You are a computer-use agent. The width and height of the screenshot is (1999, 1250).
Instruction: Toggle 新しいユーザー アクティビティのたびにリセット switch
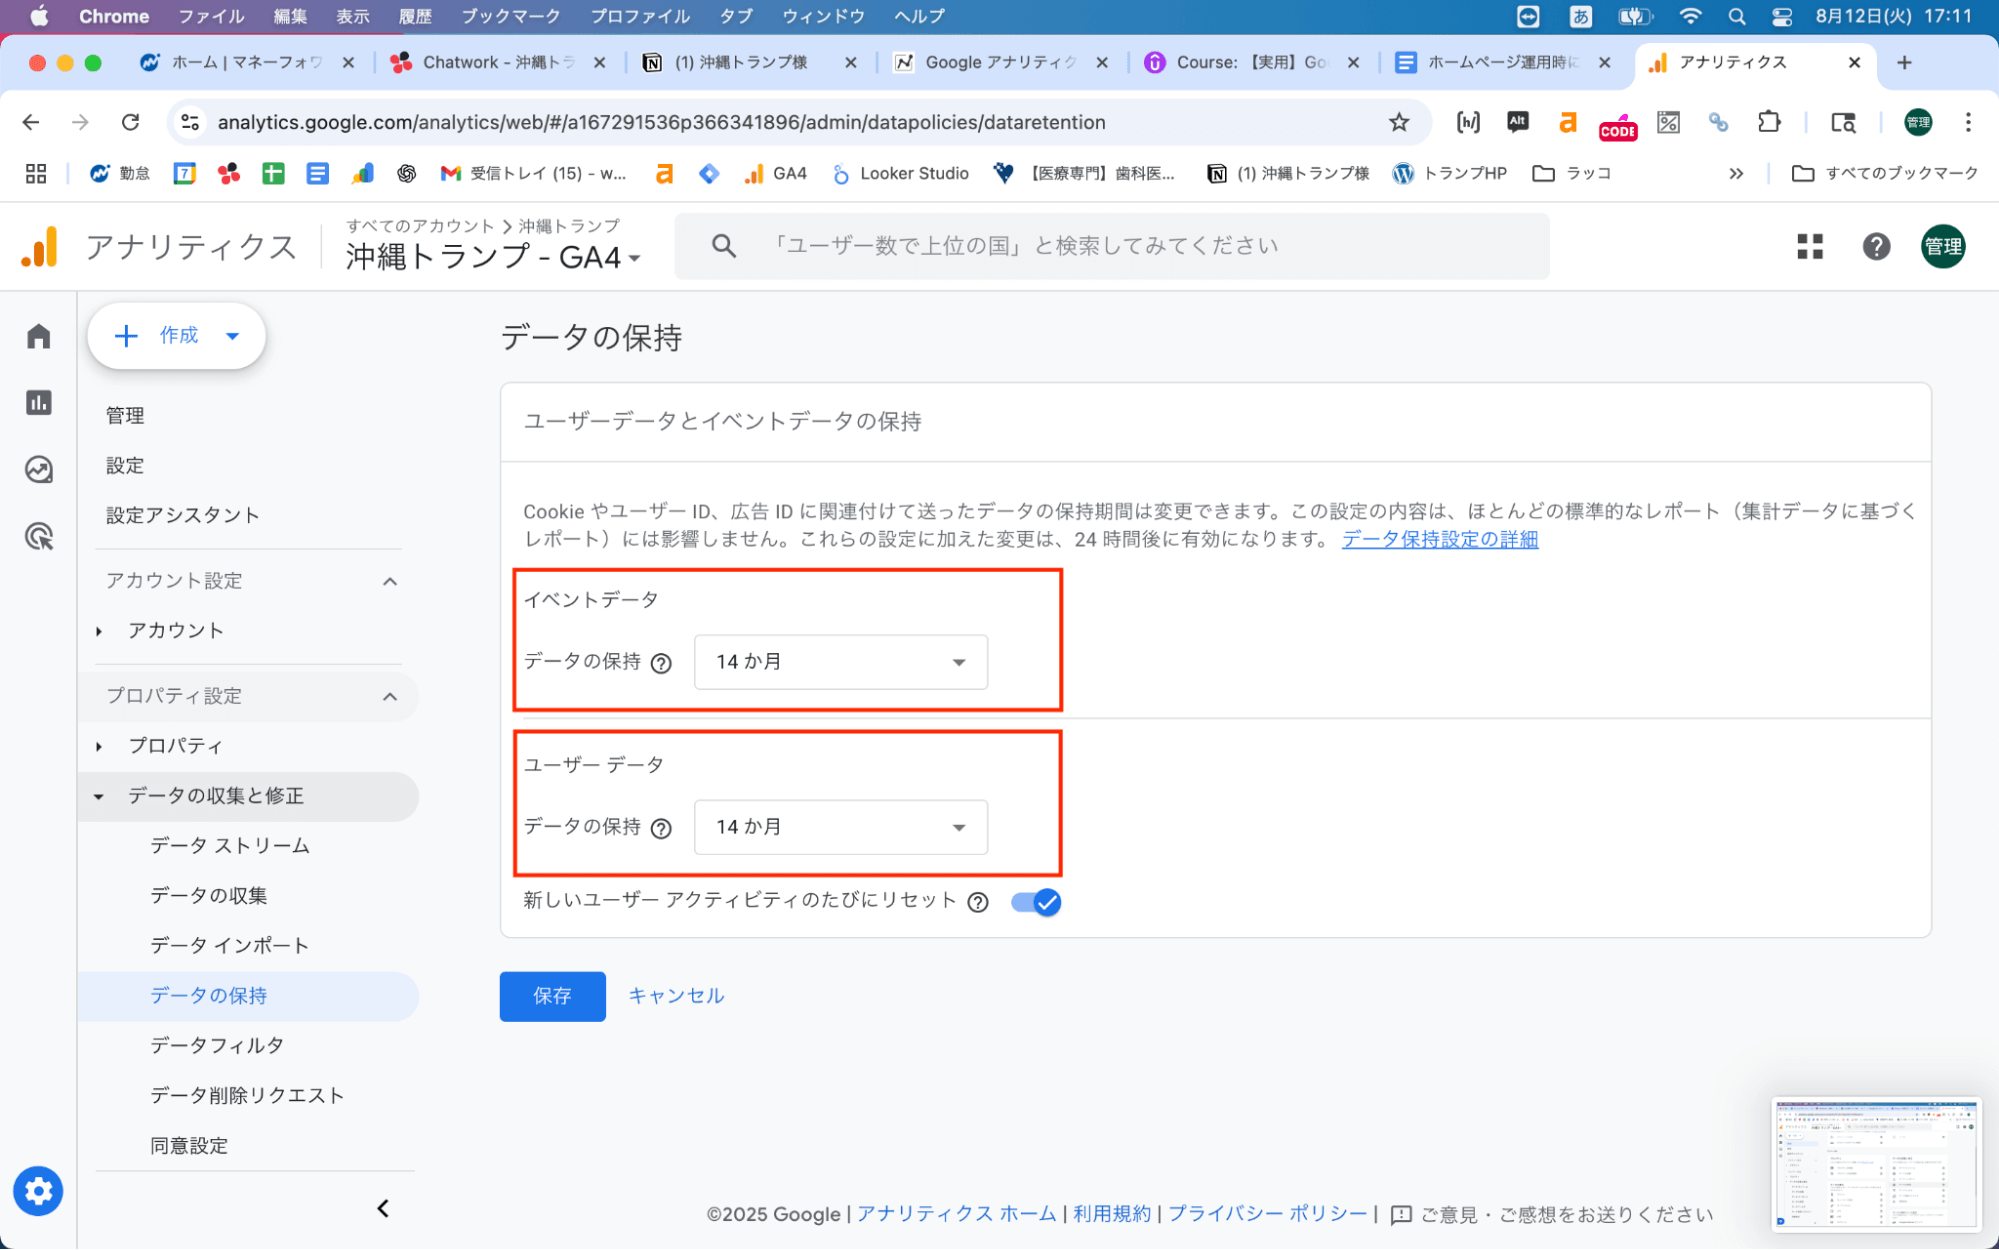click(x=1034, y=901)
